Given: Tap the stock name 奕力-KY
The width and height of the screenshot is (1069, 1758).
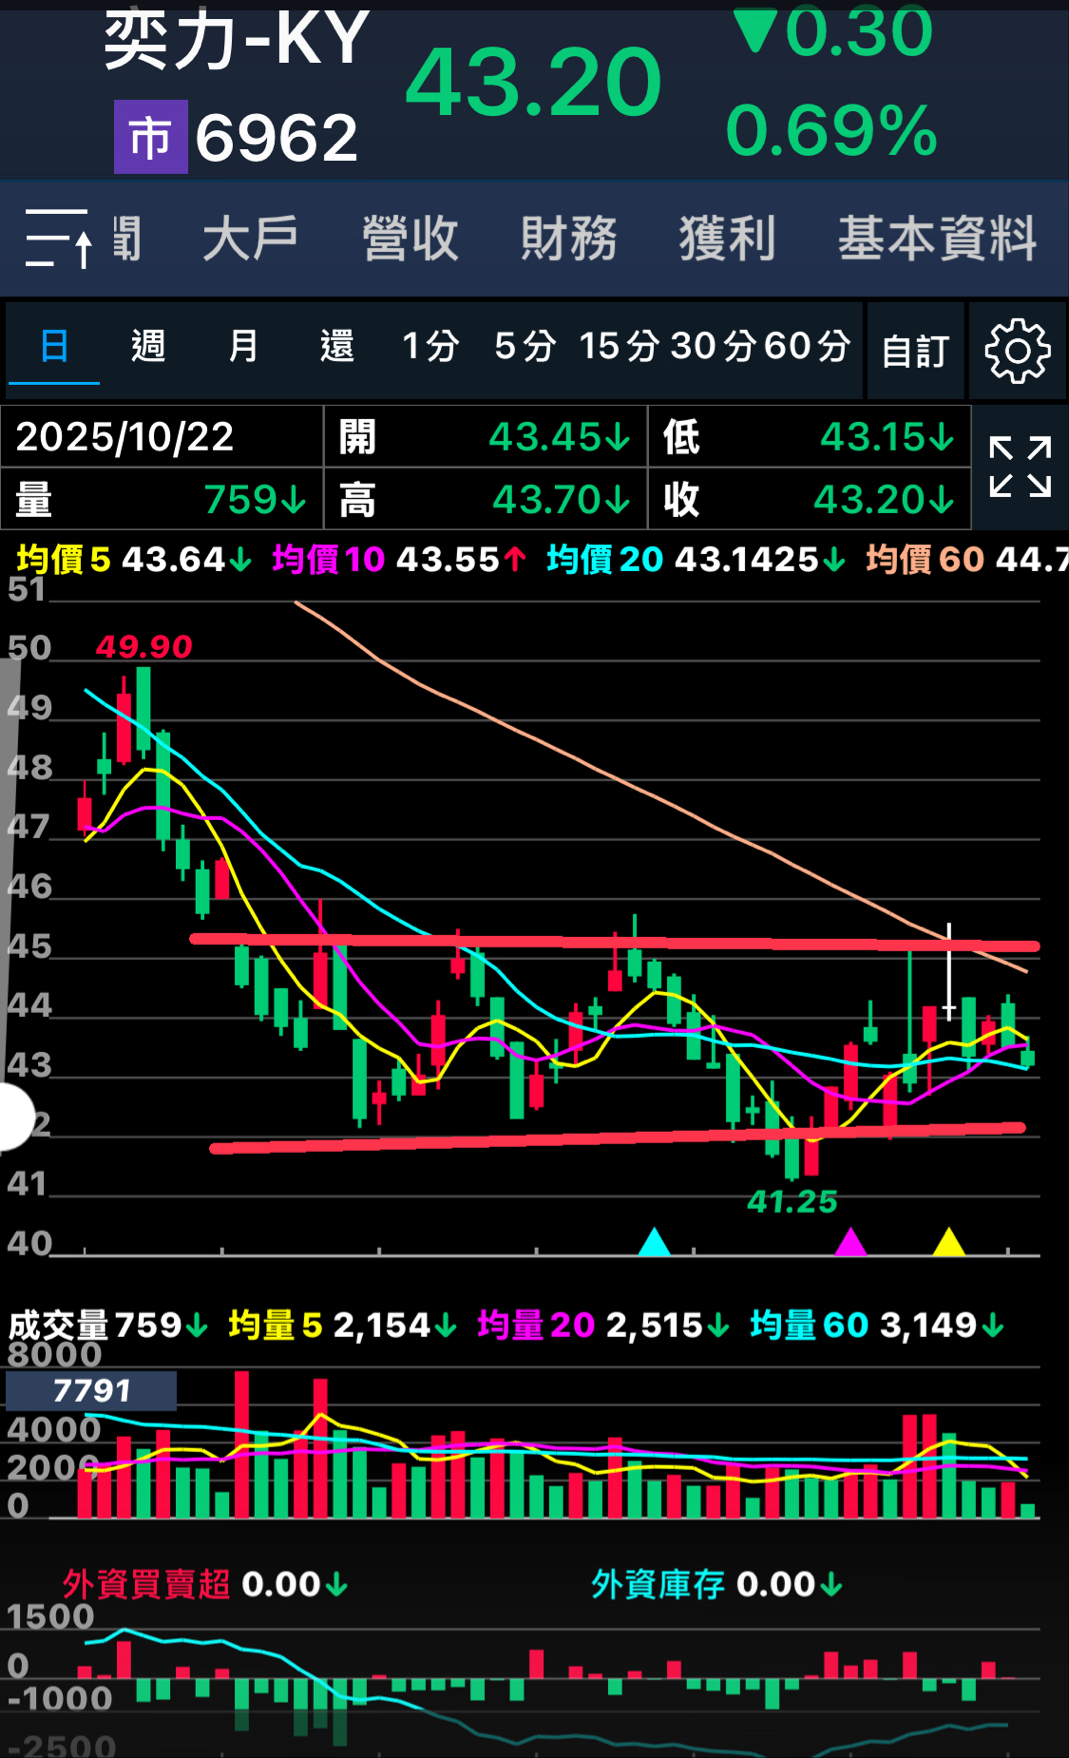Looking at the screenshot, I should coord(237,39).
